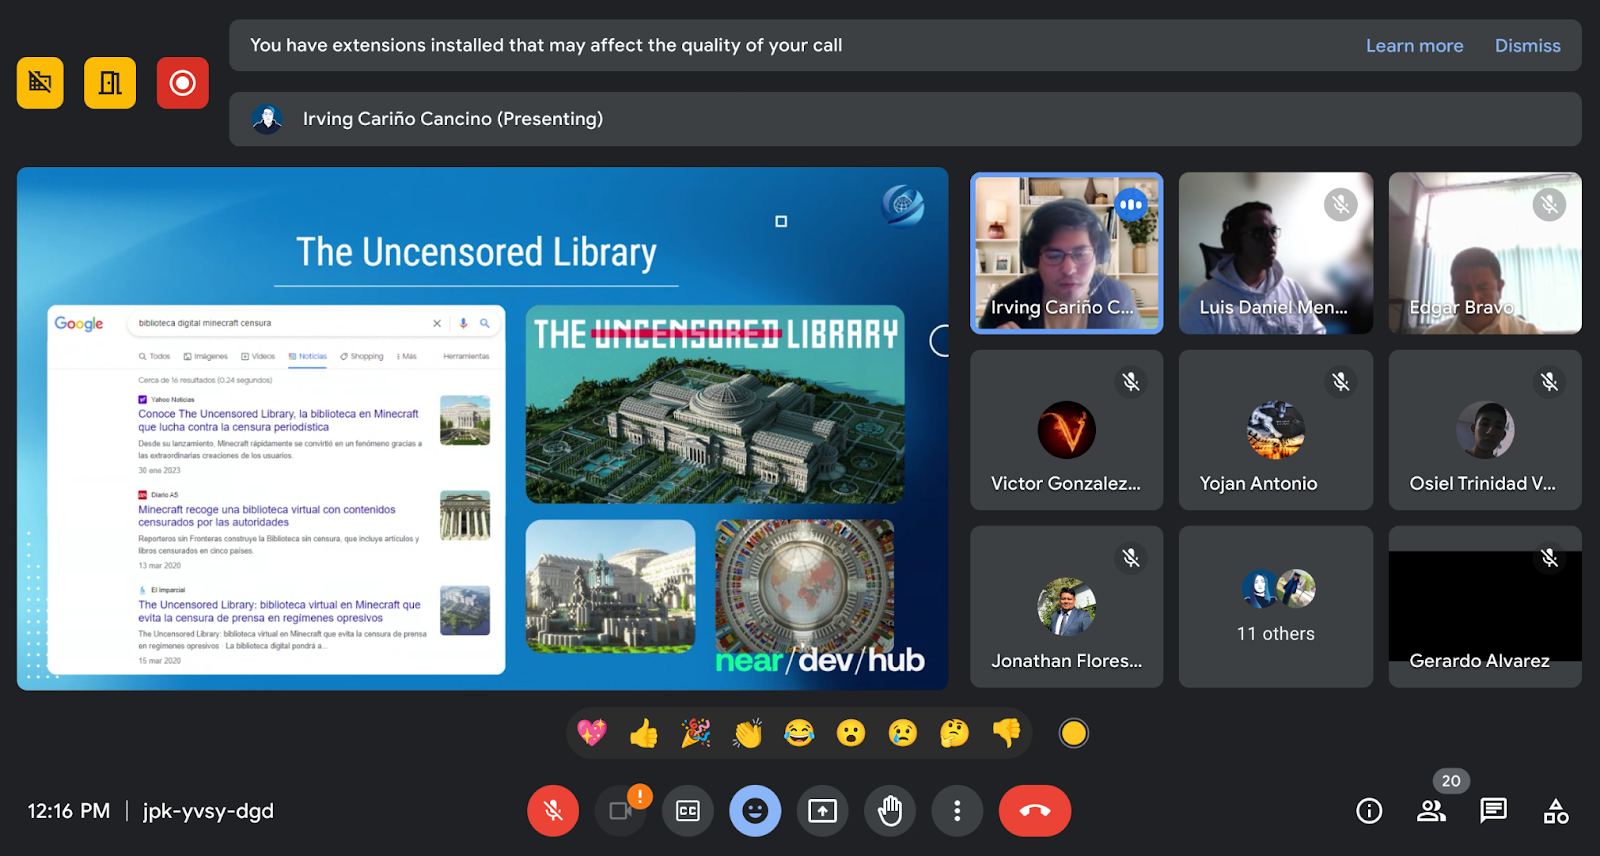Change the reaction skin tone swatch
1600x856 pixels.
(1073, 733)
